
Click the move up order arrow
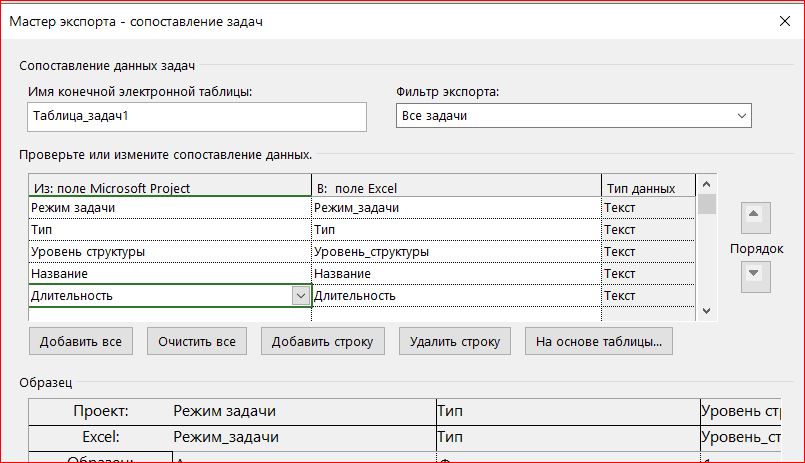[x=753, y=217]
